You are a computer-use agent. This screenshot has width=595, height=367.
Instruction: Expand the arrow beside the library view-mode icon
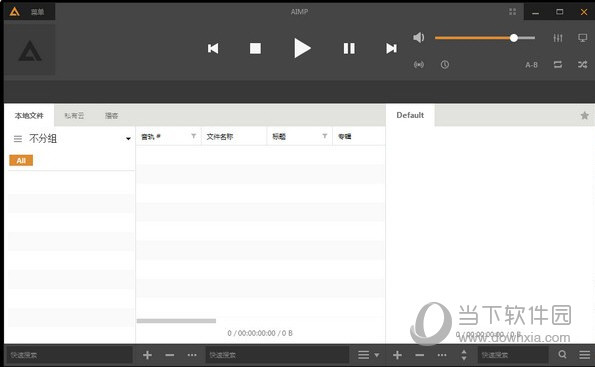(377, 356)
